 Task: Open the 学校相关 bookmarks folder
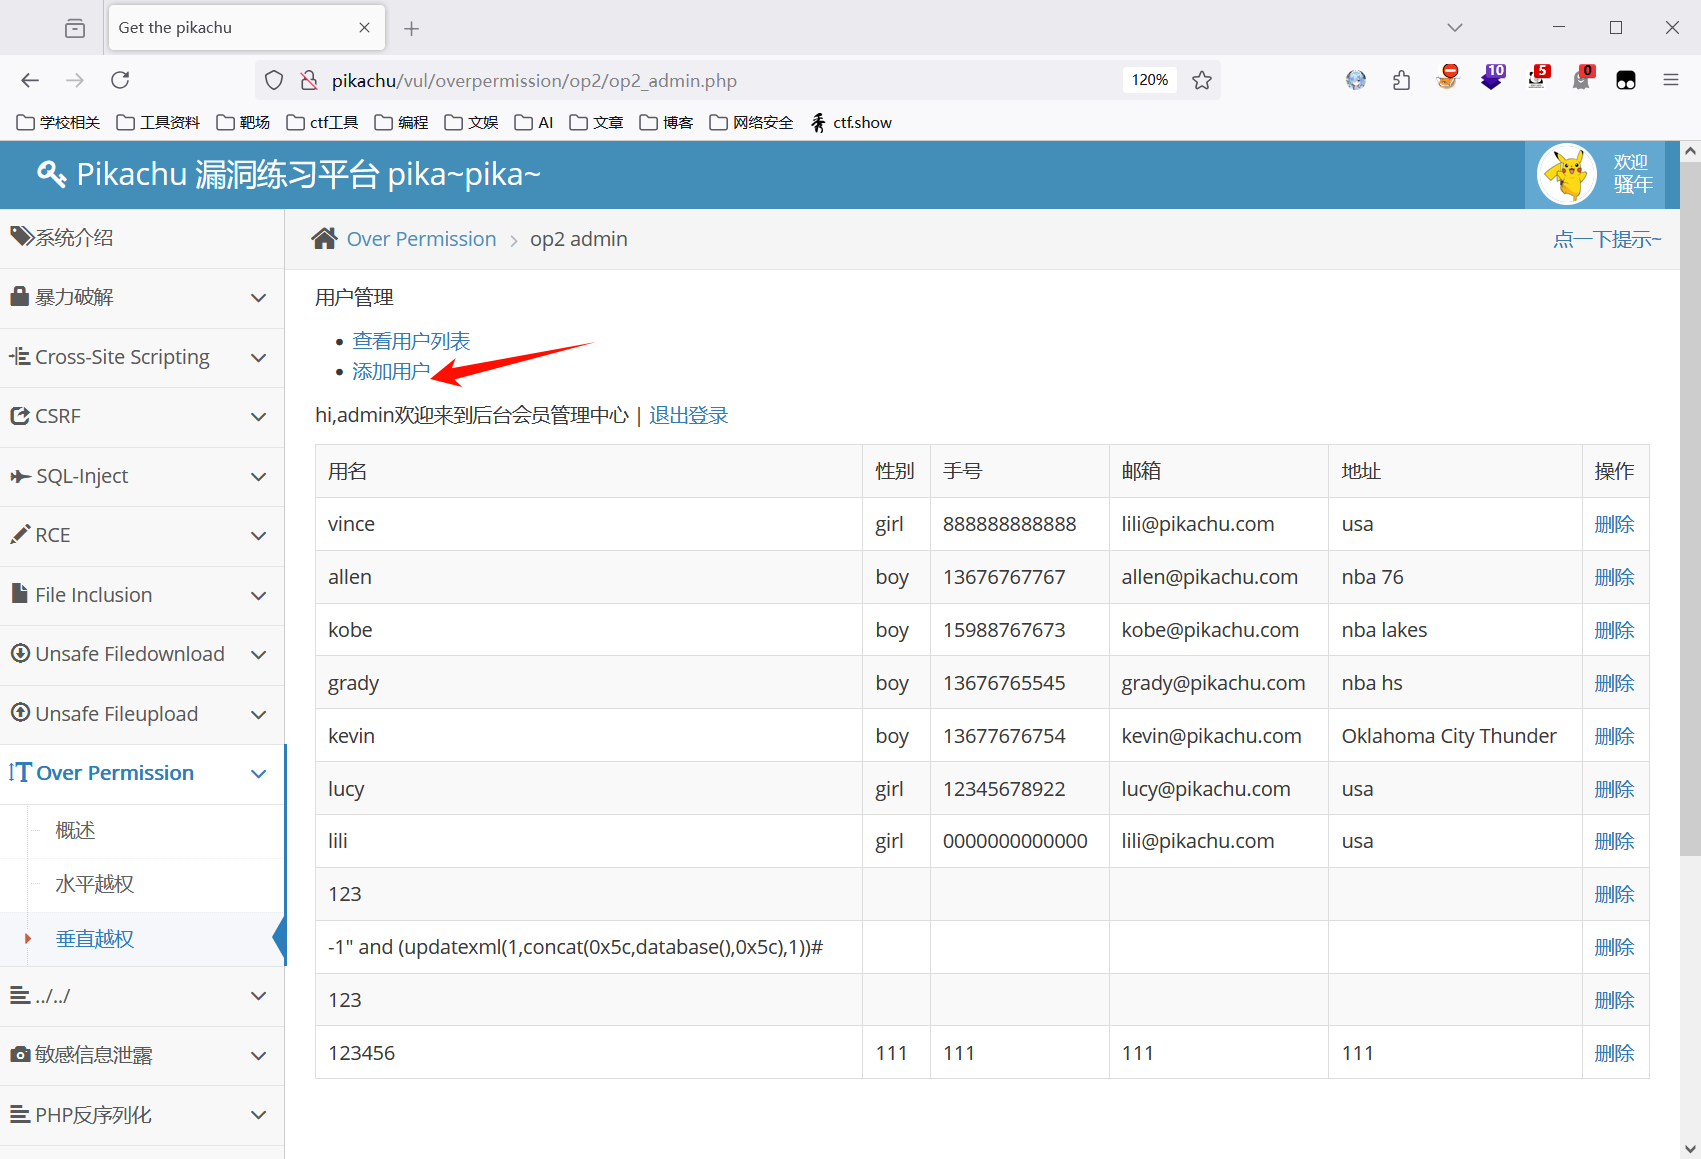[x=58, y=122]
